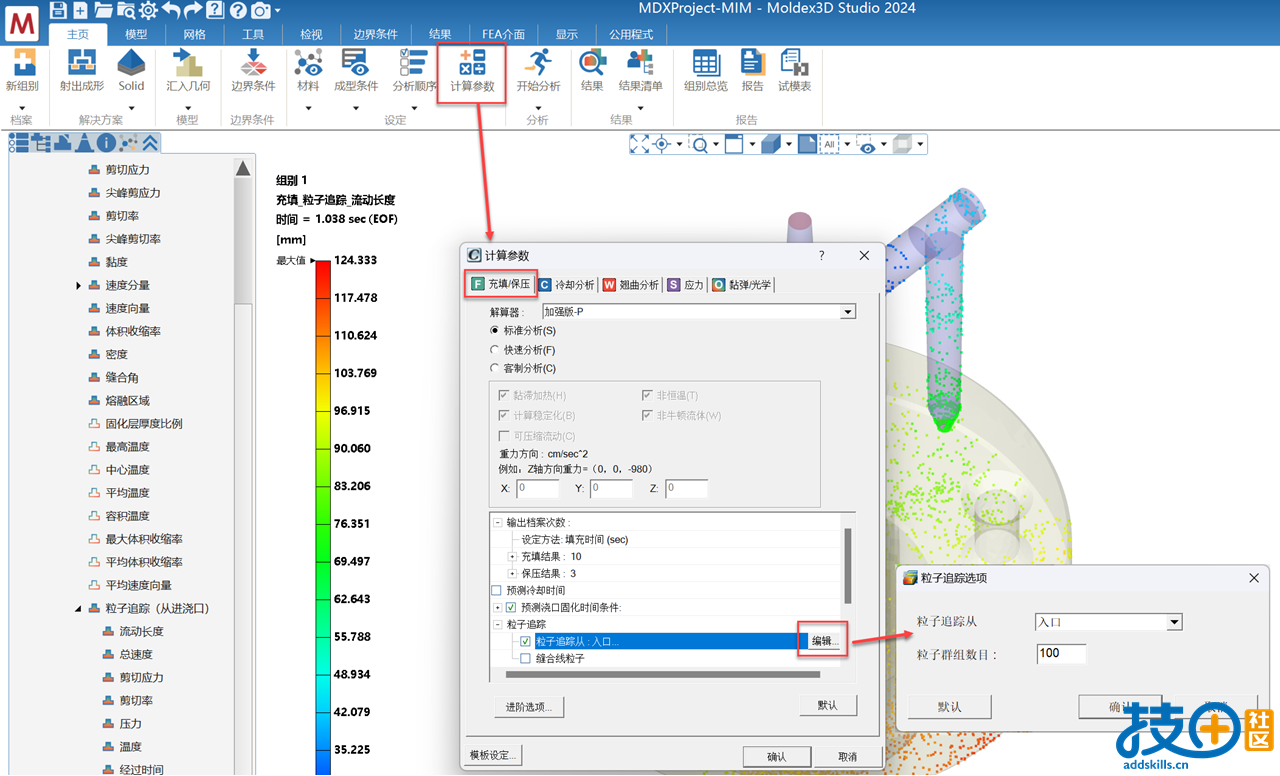Click the 默认 button in the 计算参数 dialog
This screenshot has width=1280, height=776.
(x=828, y=705)
